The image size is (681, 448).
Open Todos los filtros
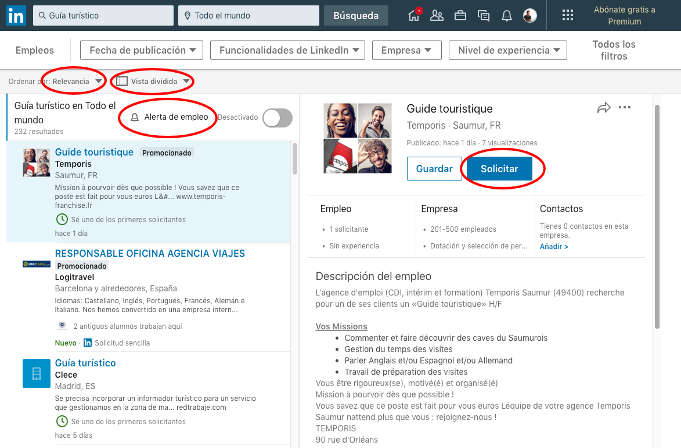[613, 50]
